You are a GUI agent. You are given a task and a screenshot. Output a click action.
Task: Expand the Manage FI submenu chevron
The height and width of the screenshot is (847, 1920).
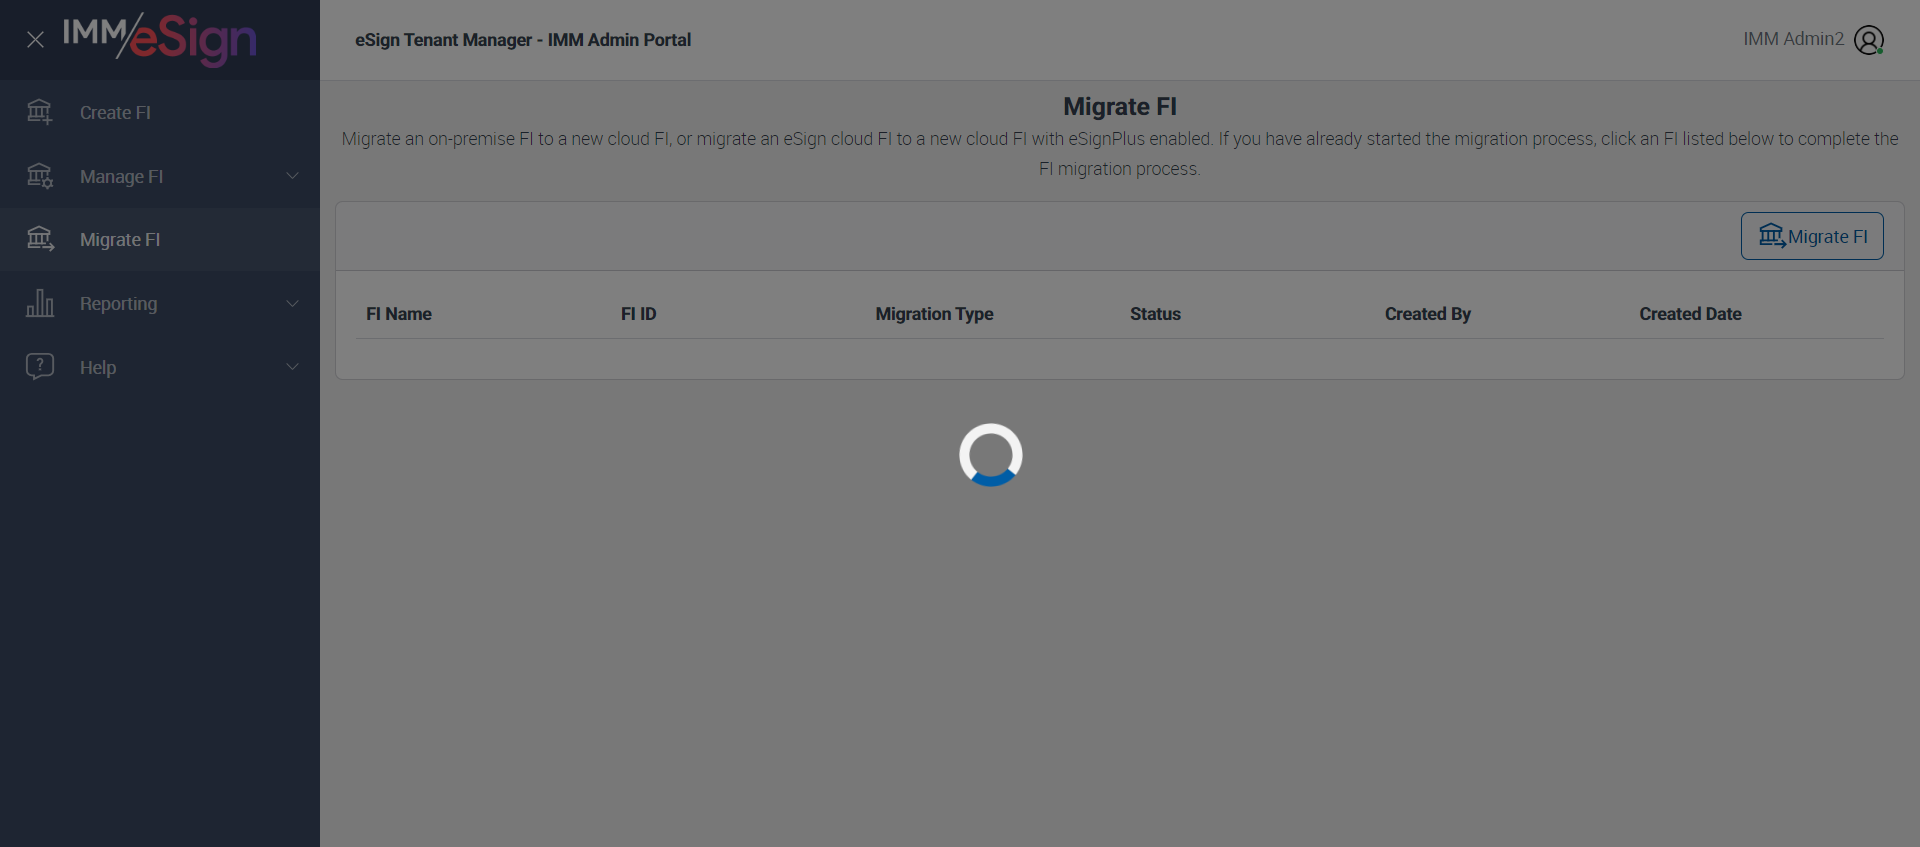292,176
